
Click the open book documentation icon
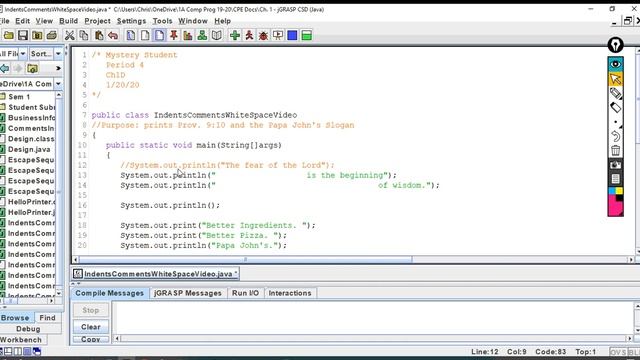217,36
